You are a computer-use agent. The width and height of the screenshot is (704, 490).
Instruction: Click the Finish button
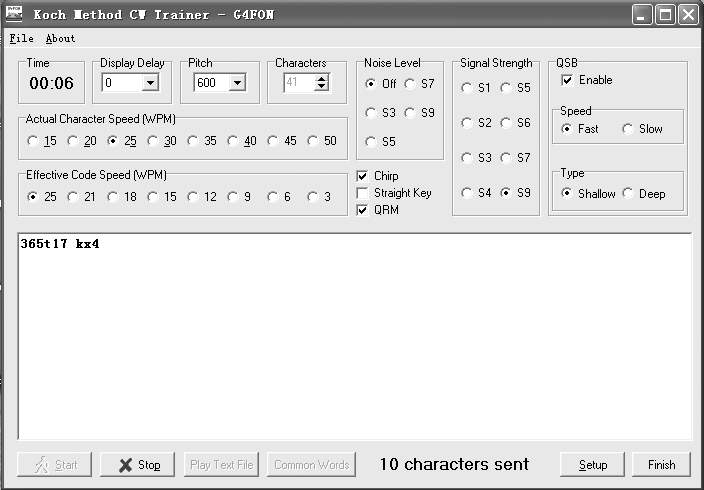pos(661,465)
